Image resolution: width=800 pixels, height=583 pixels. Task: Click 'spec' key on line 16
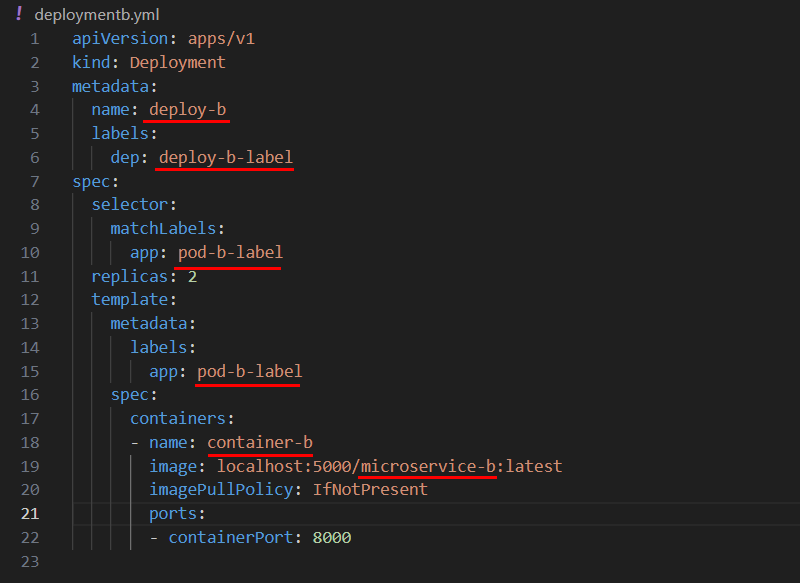(x=130, y=395)
